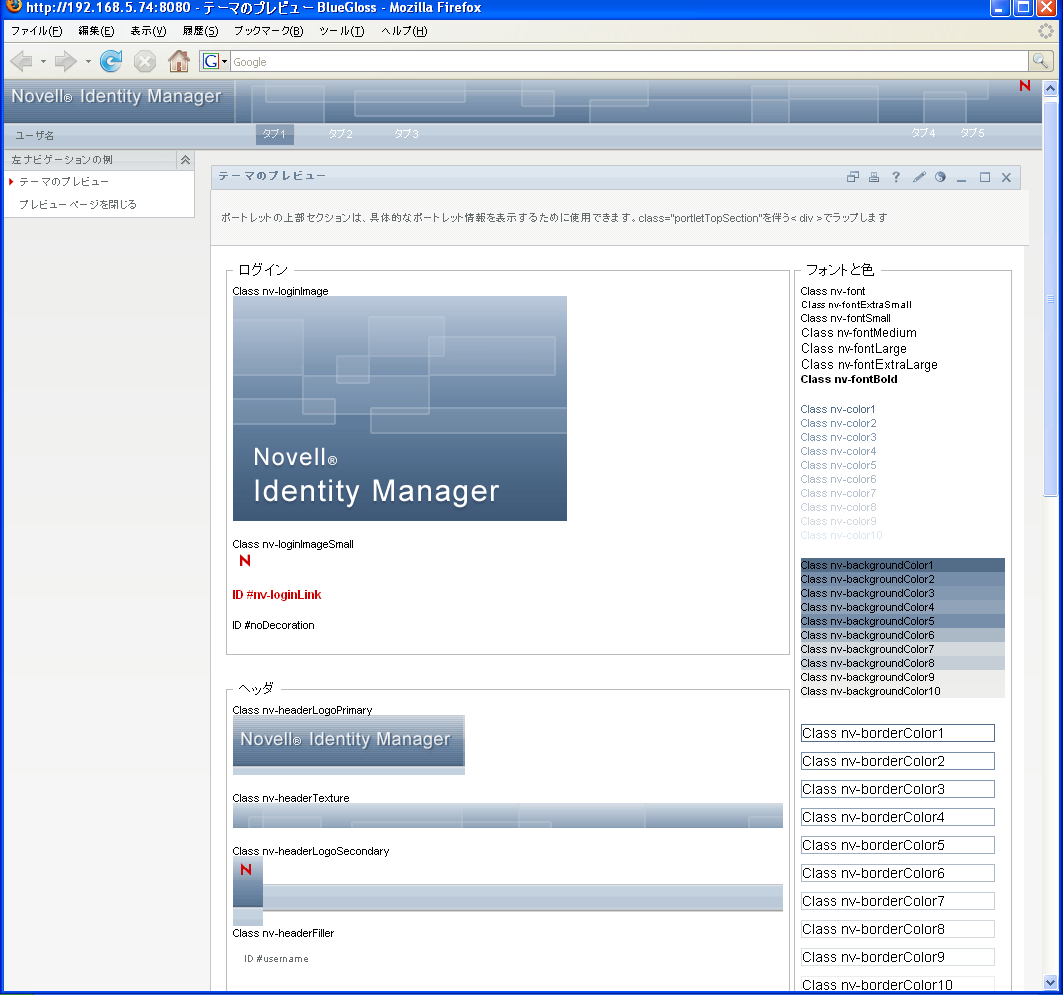
Task: Click the portlet print icon
Action: click(x=874, y=177)
